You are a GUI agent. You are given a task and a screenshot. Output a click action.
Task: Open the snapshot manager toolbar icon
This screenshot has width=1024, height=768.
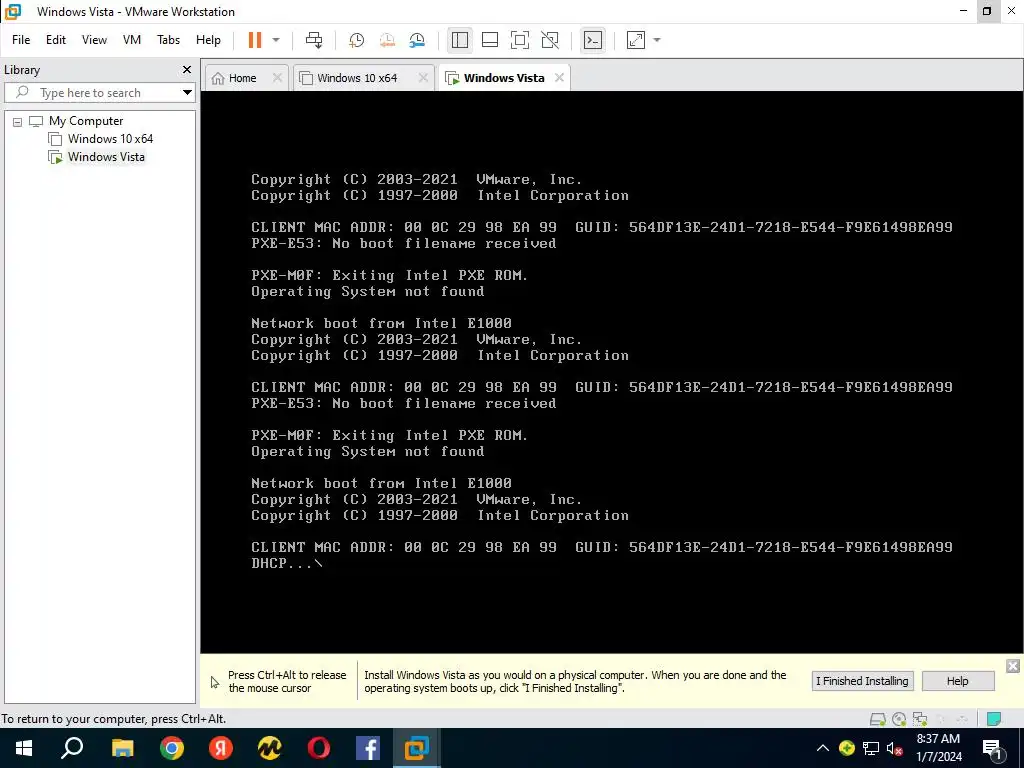tap(417, 40)
